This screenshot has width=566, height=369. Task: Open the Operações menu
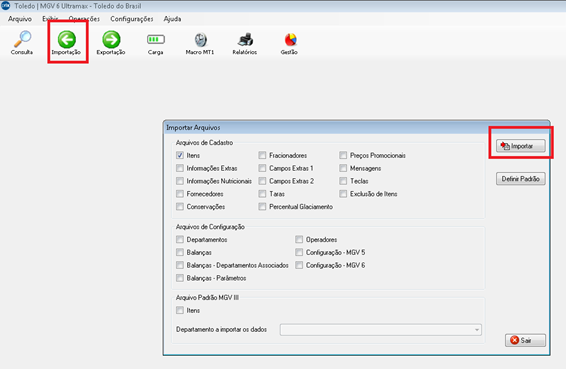[x=84, y=19]
